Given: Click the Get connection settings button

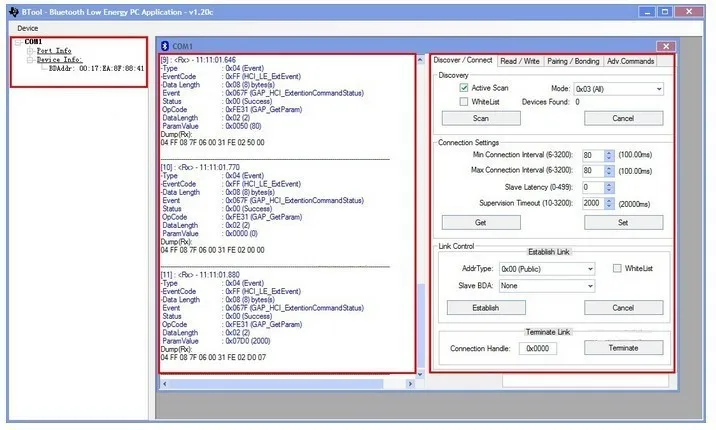Looking at the screenshot, I should [x=481, y=222].
